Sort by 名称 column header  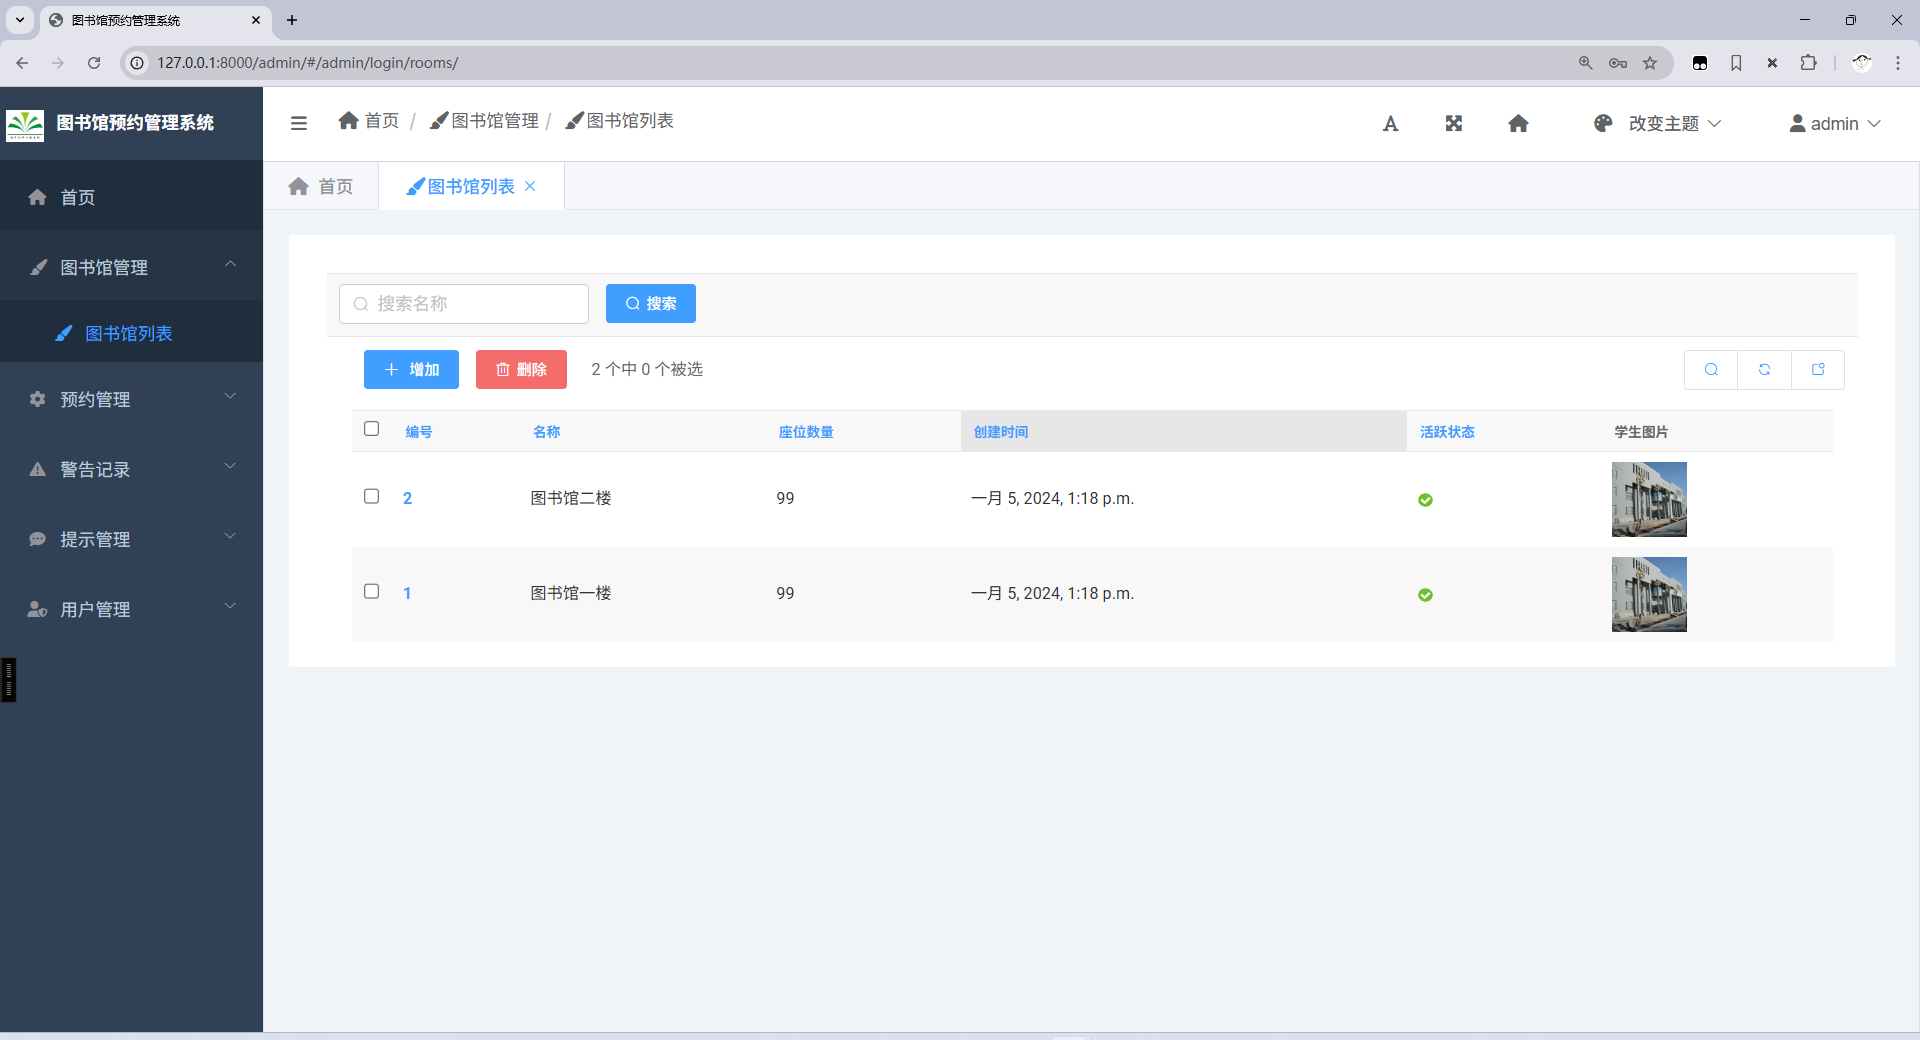[546, 432]
